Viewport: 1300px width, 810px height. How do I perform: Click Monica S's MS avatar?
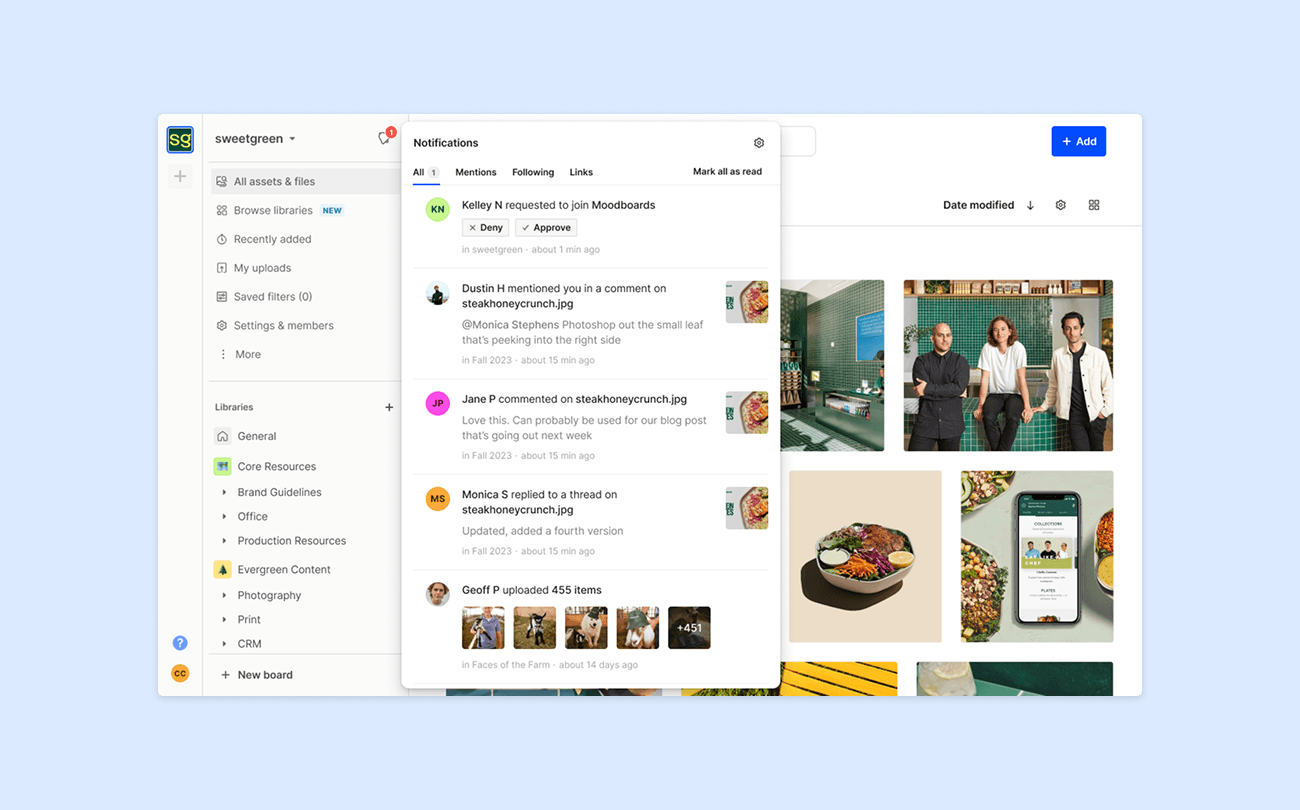pyautogui.click(x=437, y=499)
